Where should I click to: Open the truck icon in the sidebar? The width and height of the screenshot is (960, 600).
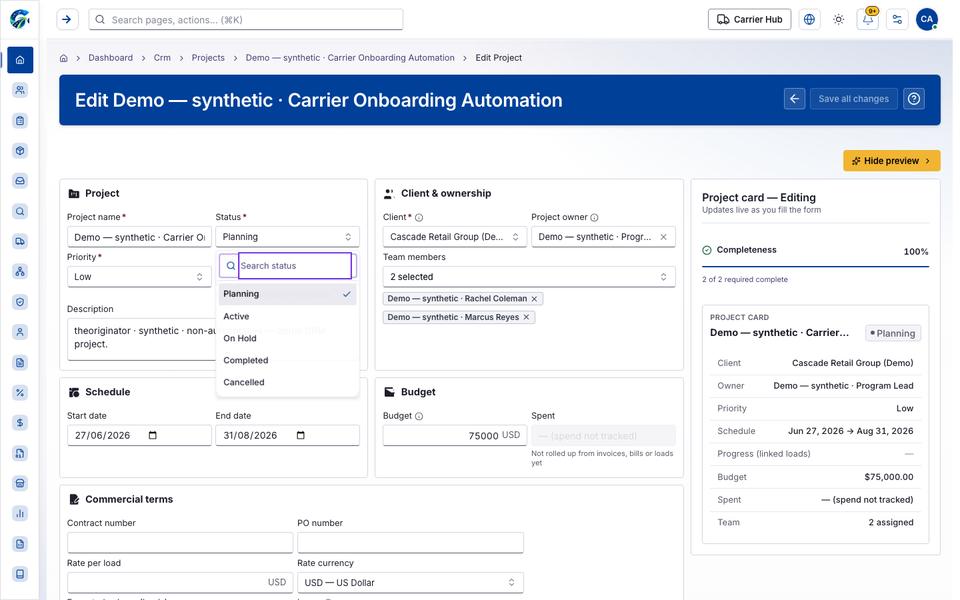coord(20,241)
